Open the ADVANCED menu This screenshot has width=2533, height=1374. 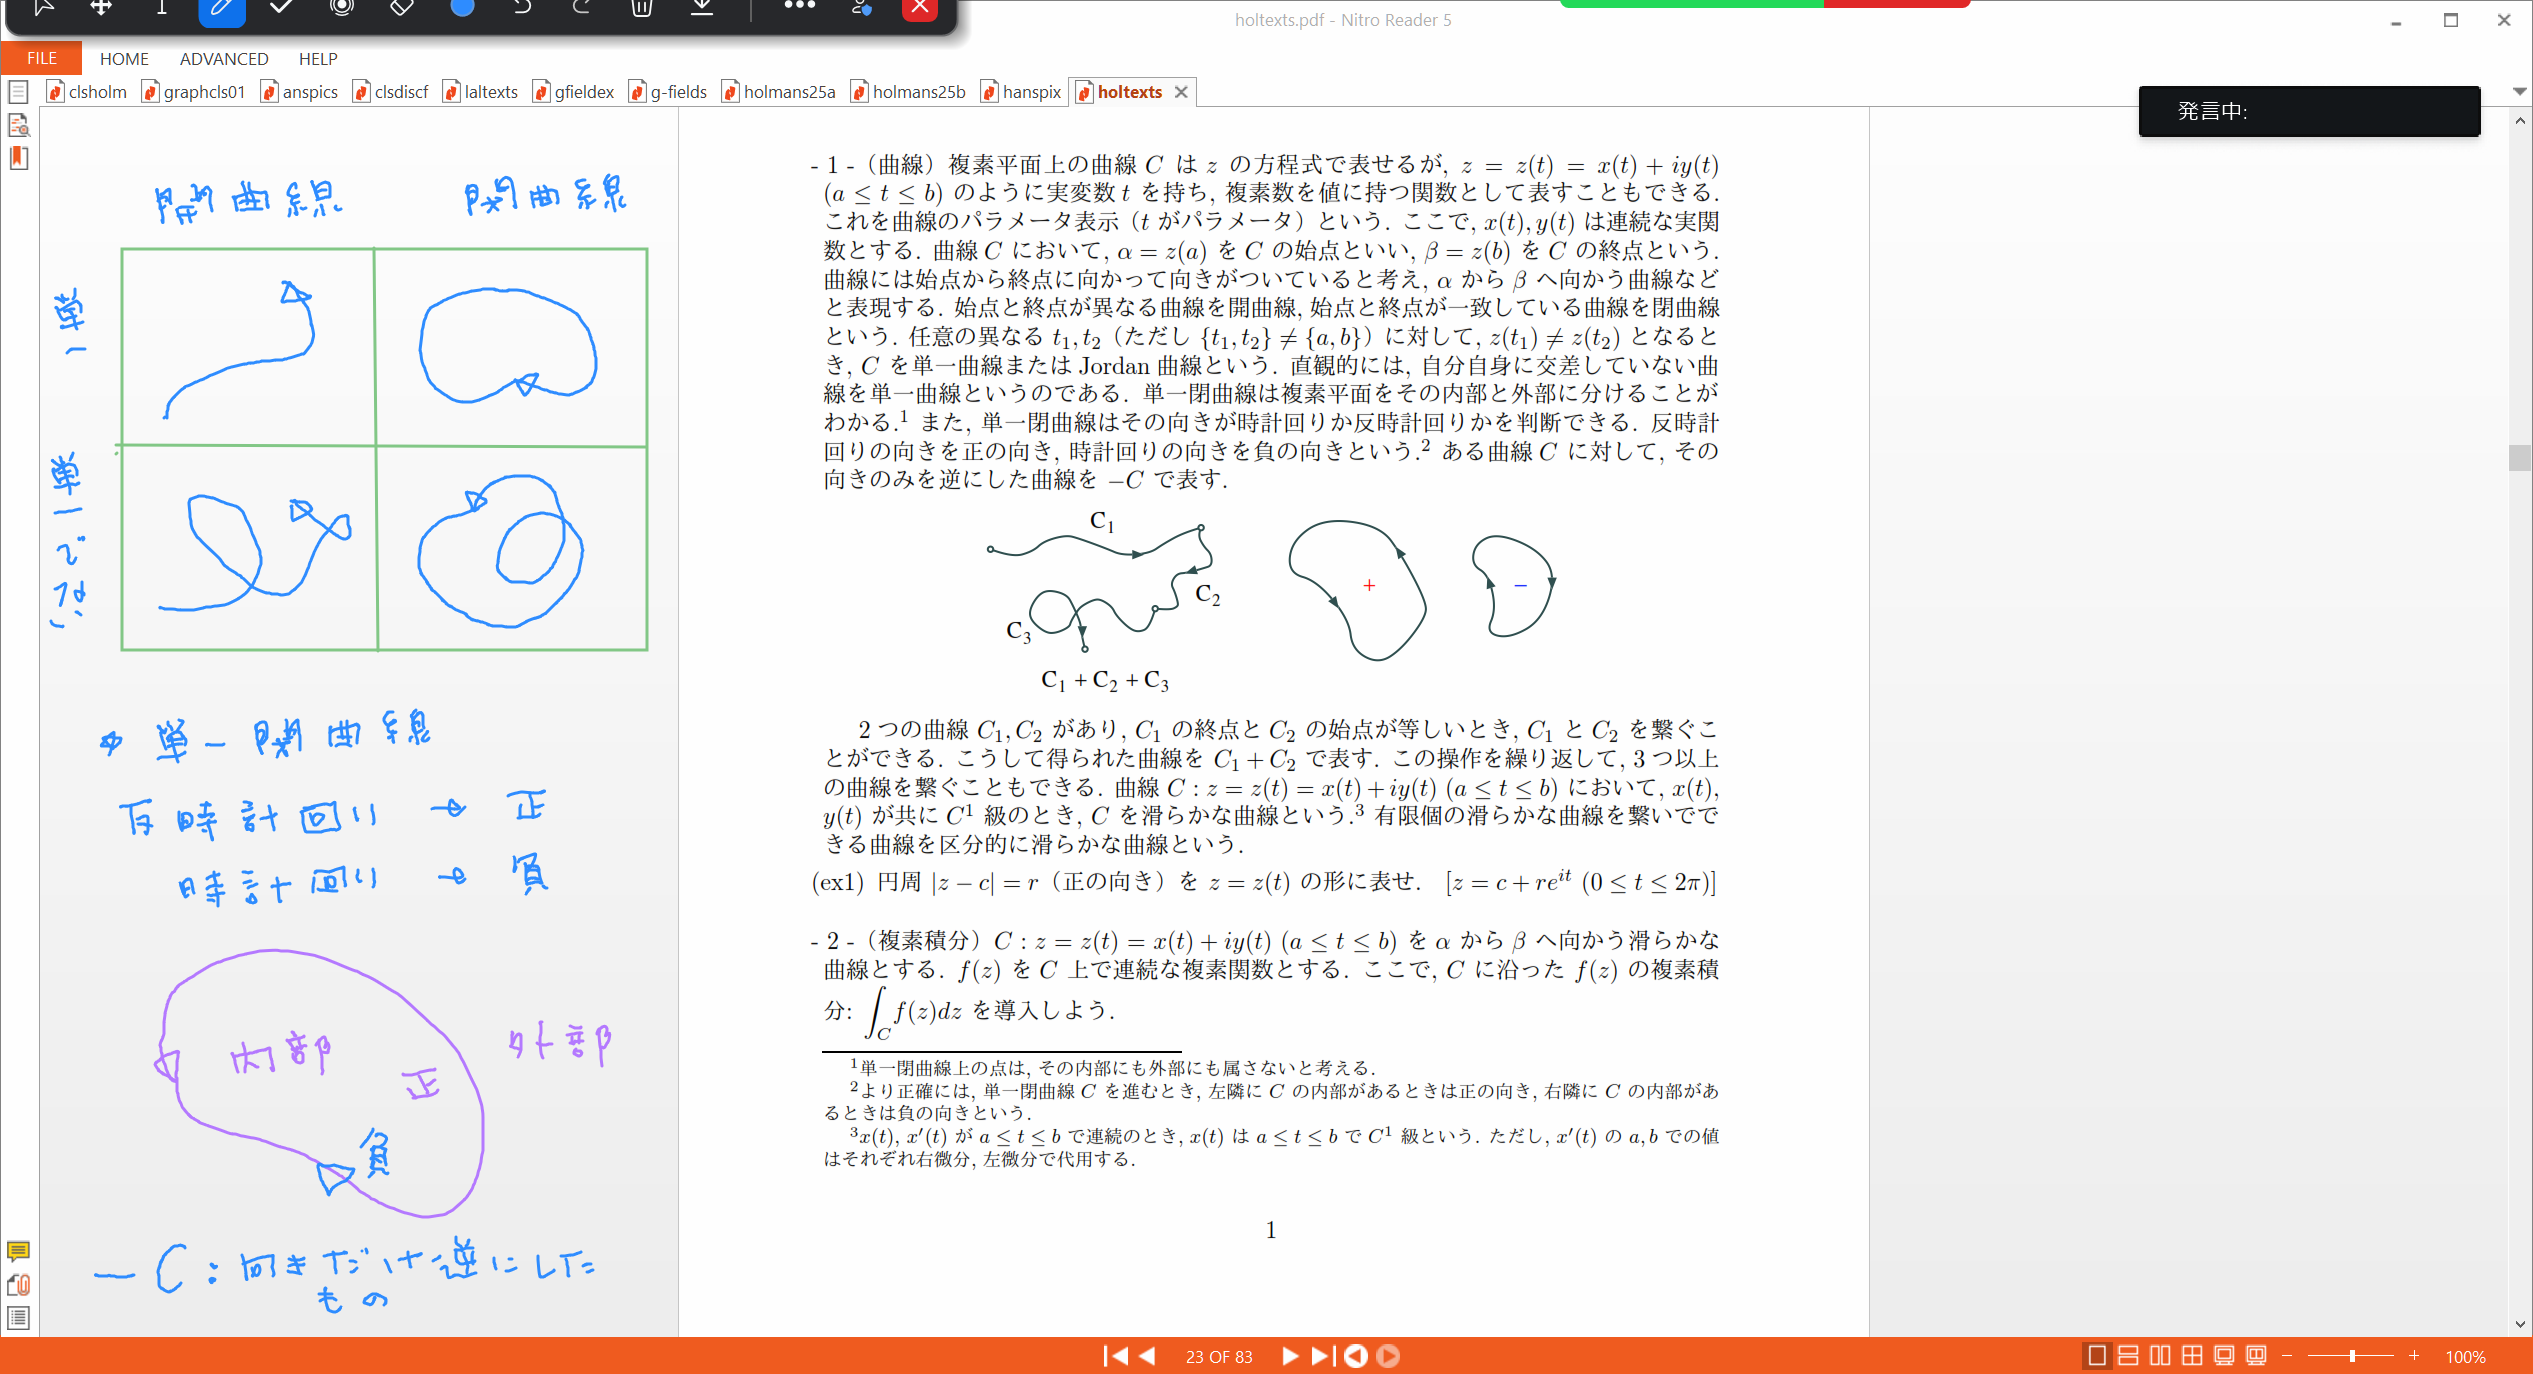point(223,58)
